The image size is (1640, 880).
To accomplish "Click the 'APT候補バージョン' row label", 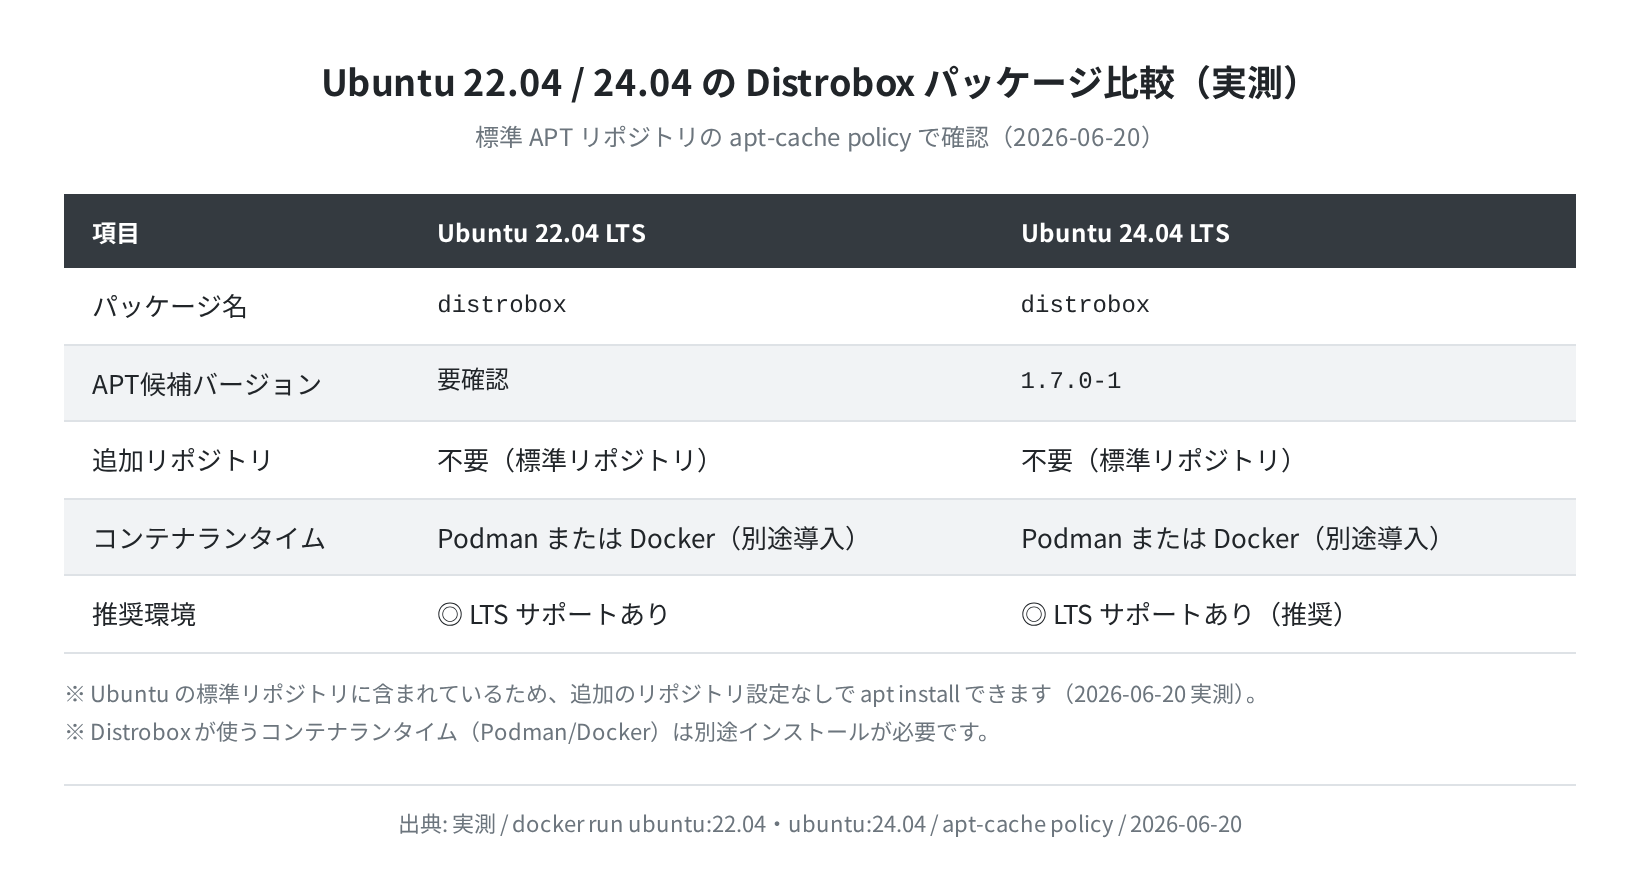I will tap(207, 384).
